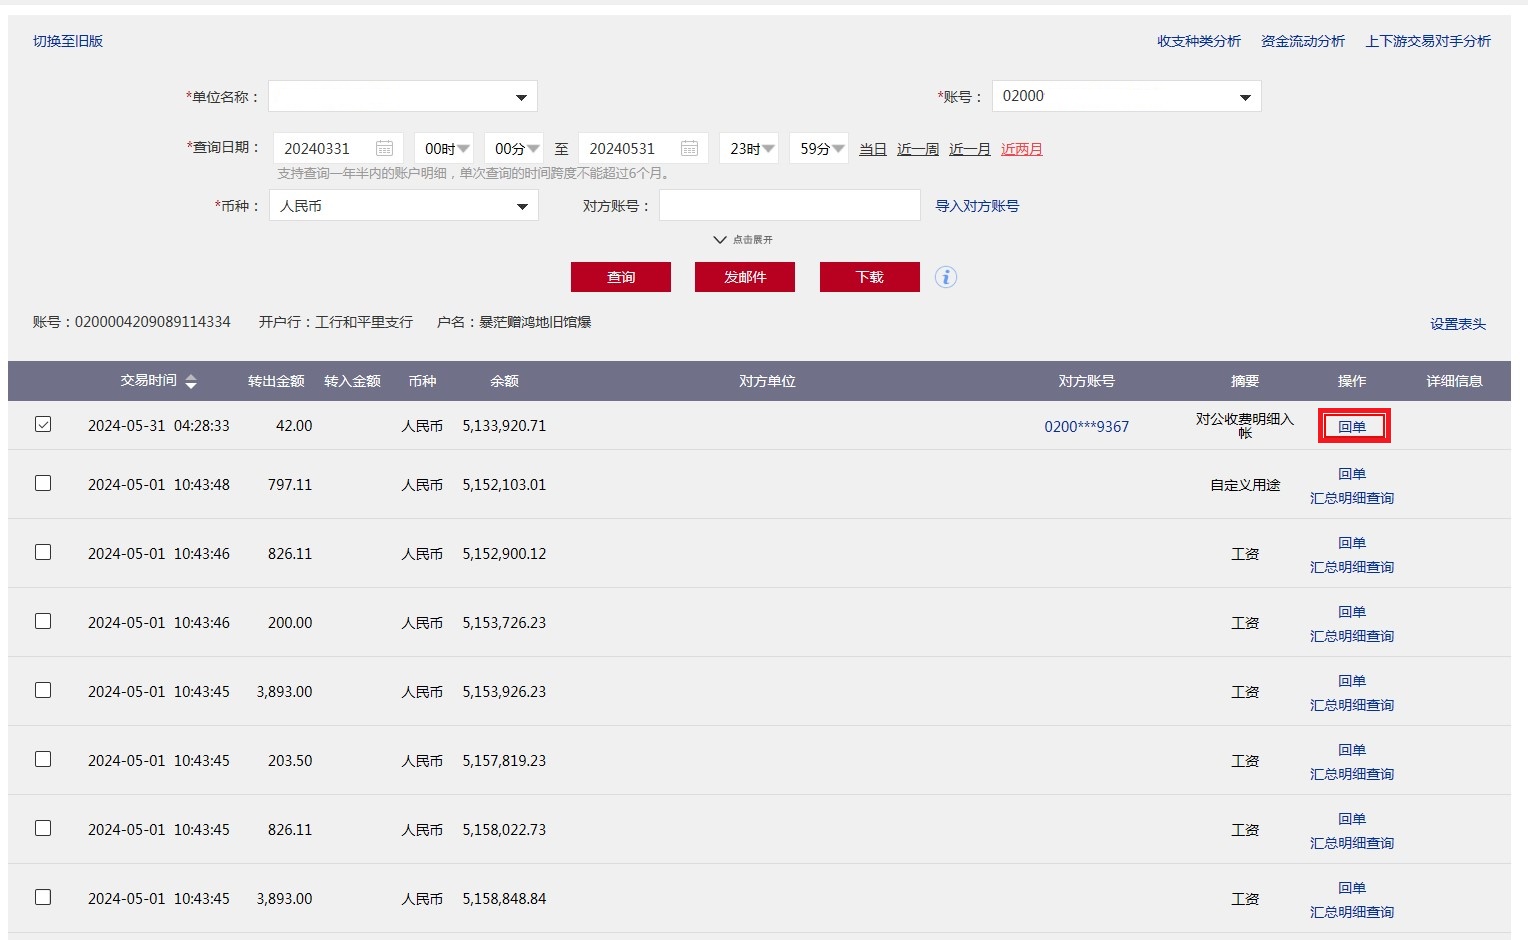Viewport: 1528px width, 940px height.
Task: Focus the 对方账号 input field
Action: (x=789, y=206)
